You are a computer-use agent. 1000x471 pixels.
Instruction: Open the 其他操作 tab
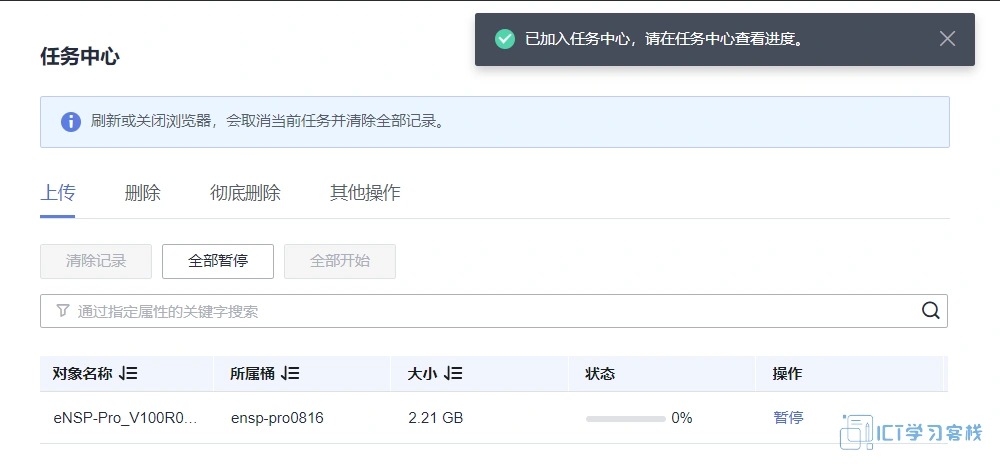pos(365,192)
